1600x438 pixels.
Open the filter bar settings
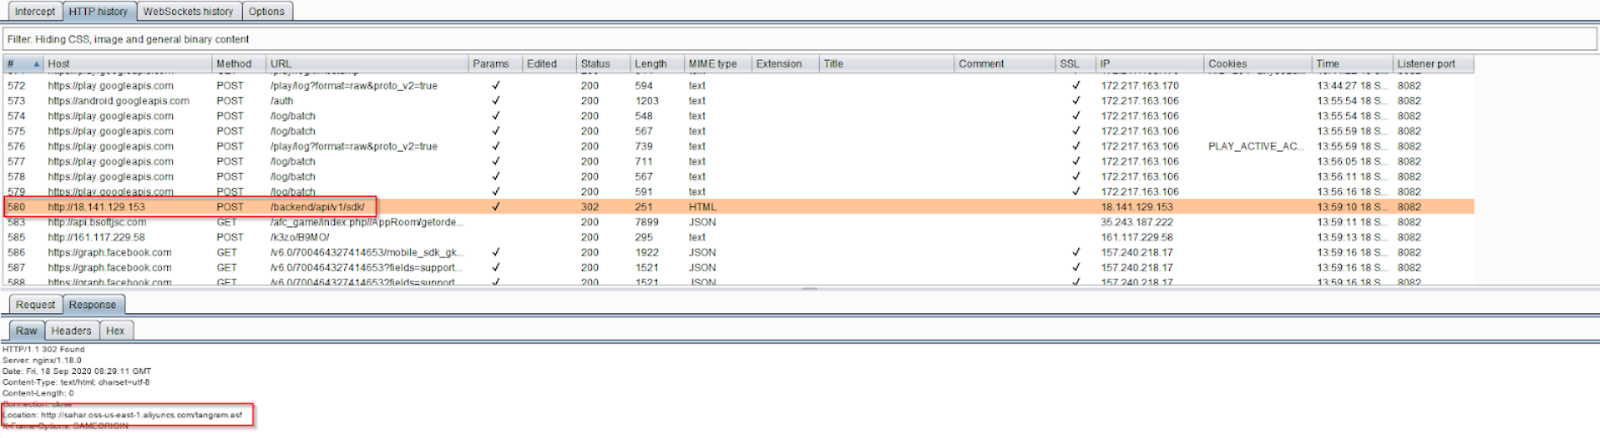click(x=800, y=39)
